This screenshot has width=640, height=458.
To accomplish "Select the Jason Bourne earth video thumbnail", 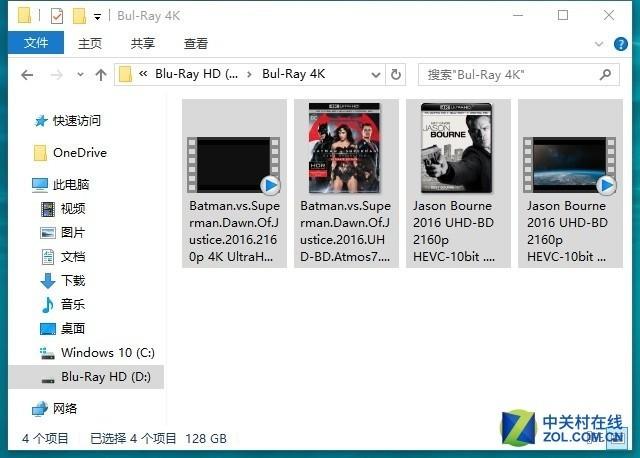I will pyautogui.click(x=569, y=165).
